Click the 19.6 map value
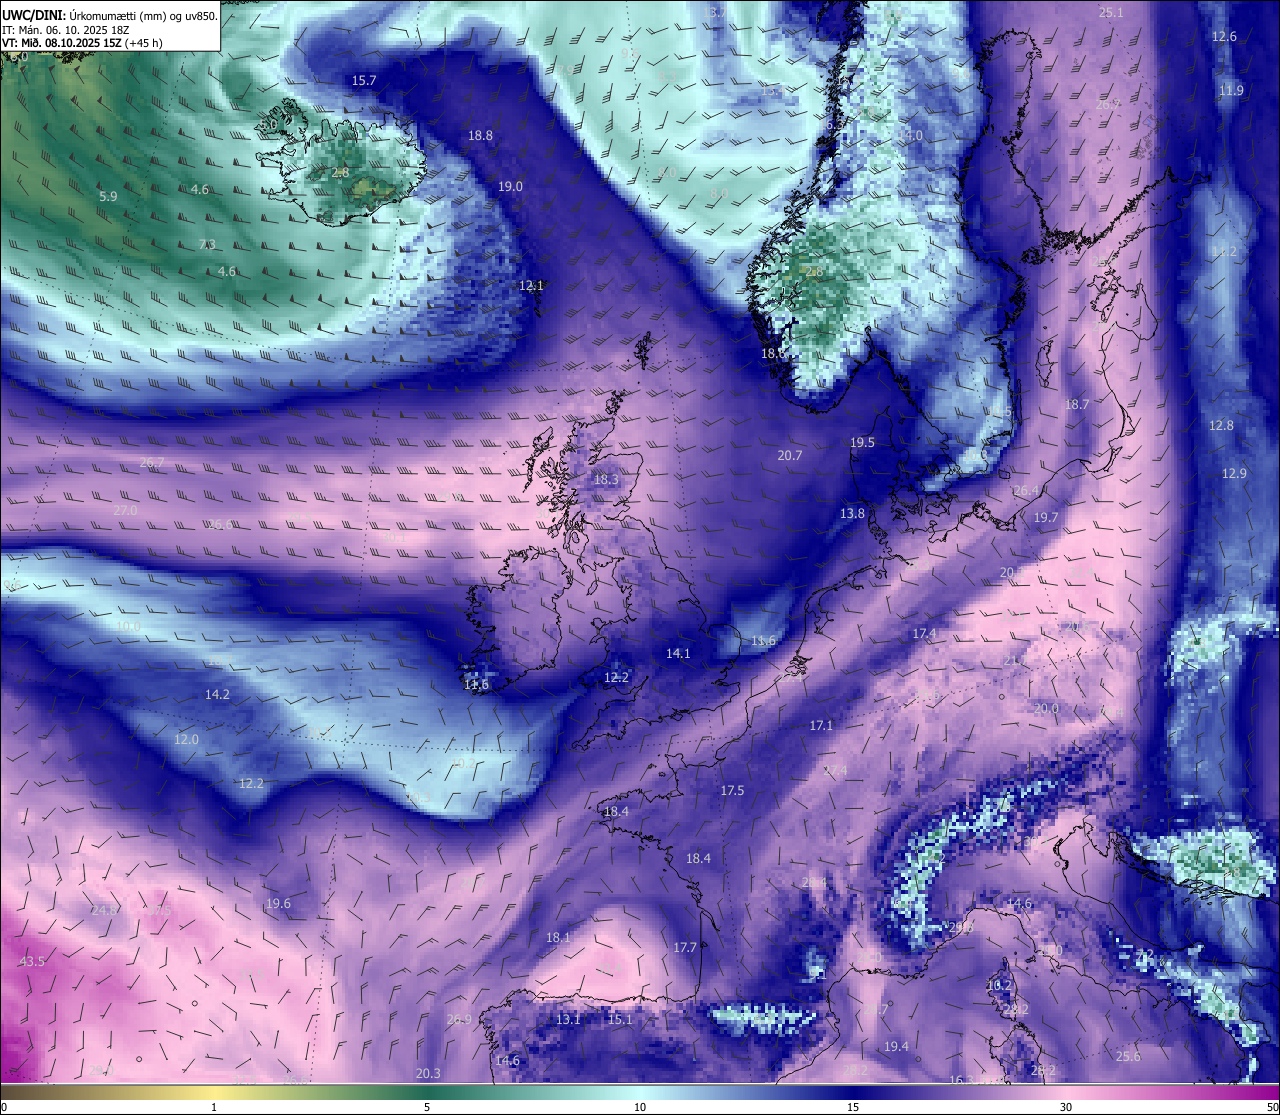 278,904
